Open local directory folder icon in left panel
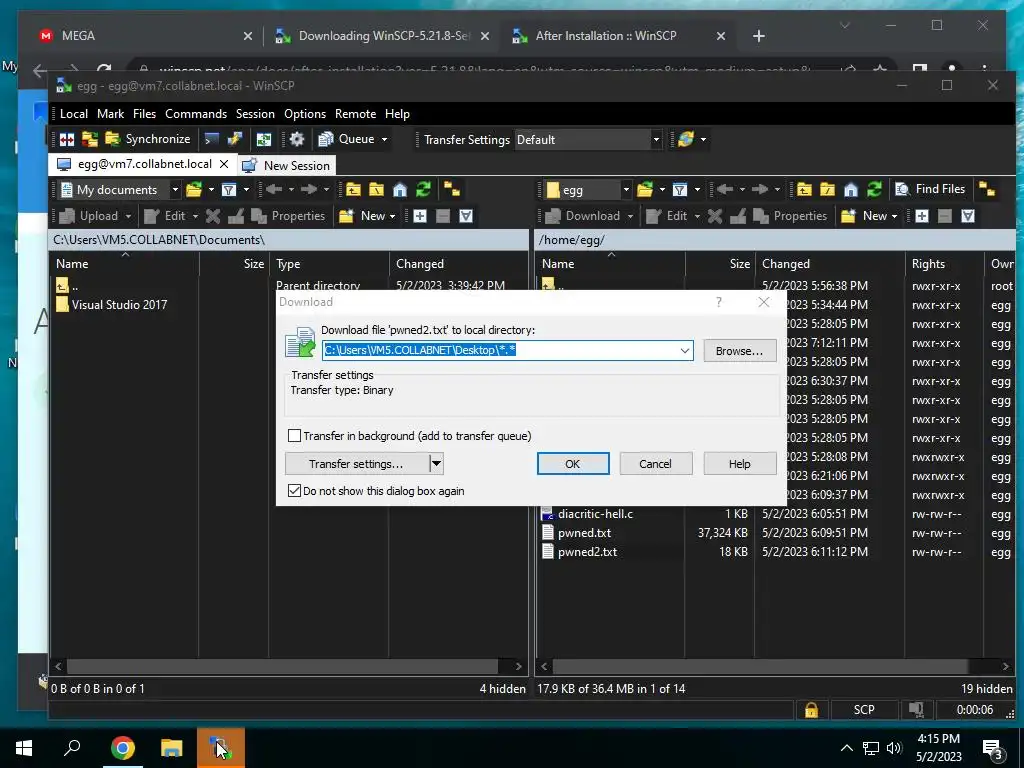 [194, 190]
